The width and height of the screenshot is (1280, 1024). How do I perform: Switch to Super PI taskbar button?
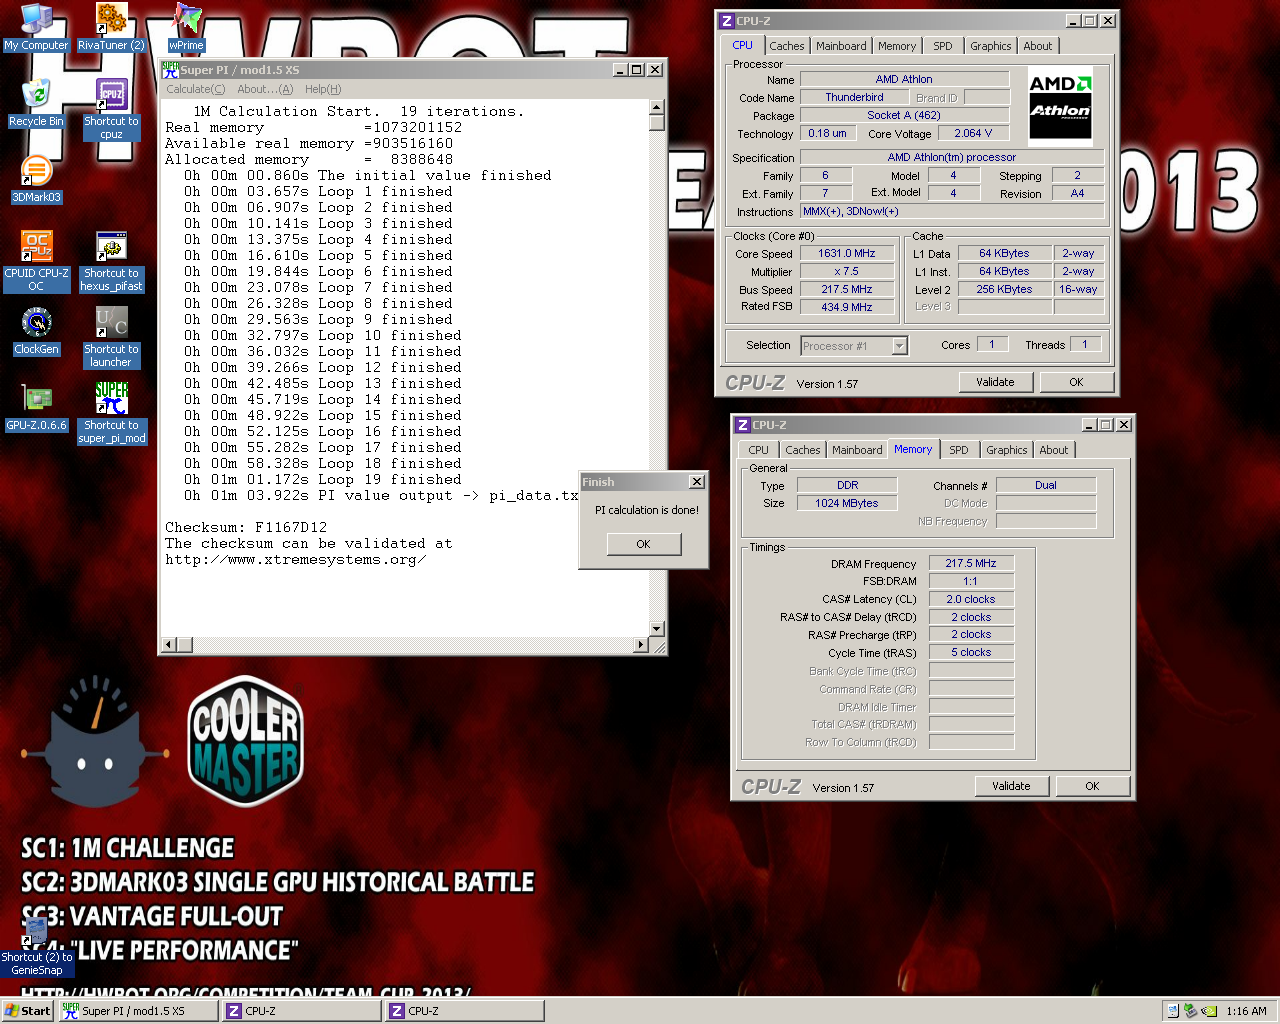138,1011
